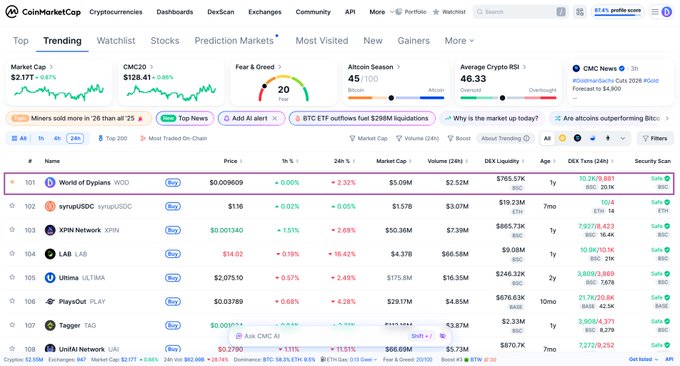Click the incognito icon in Ask CMC AI
The width and height of the screenshot is (680, 366).
click(442, 336)
